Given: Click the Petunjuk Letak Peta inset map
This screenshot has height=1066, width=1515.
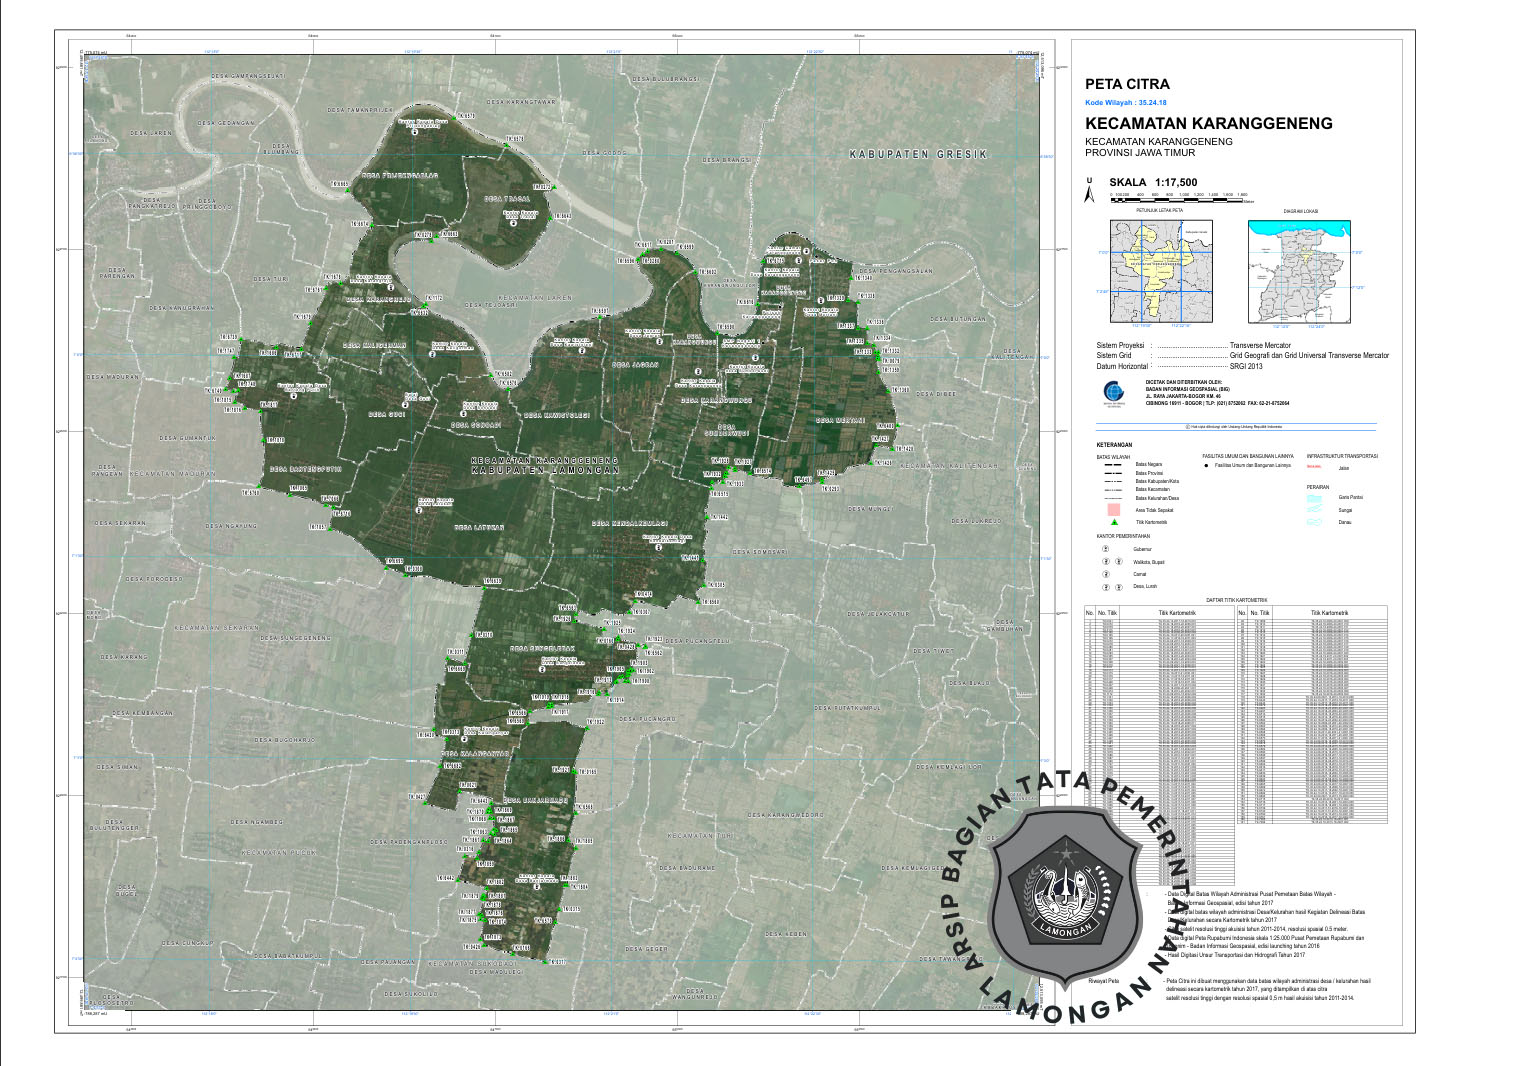Looking at the screenshot, I should [x=1161, y=270].
